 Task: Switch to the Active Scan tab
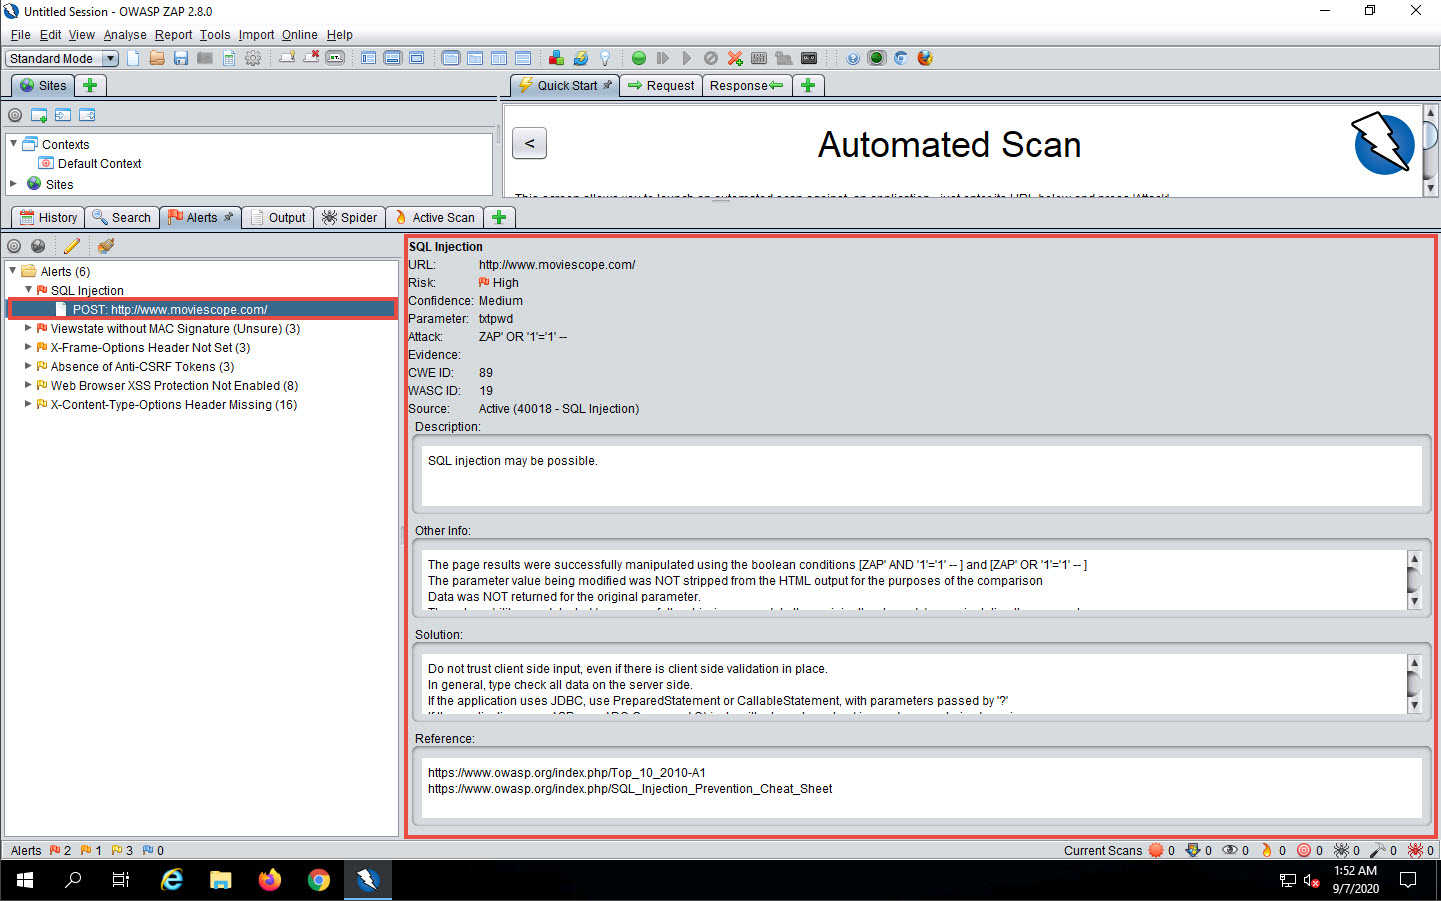point(434,218)
